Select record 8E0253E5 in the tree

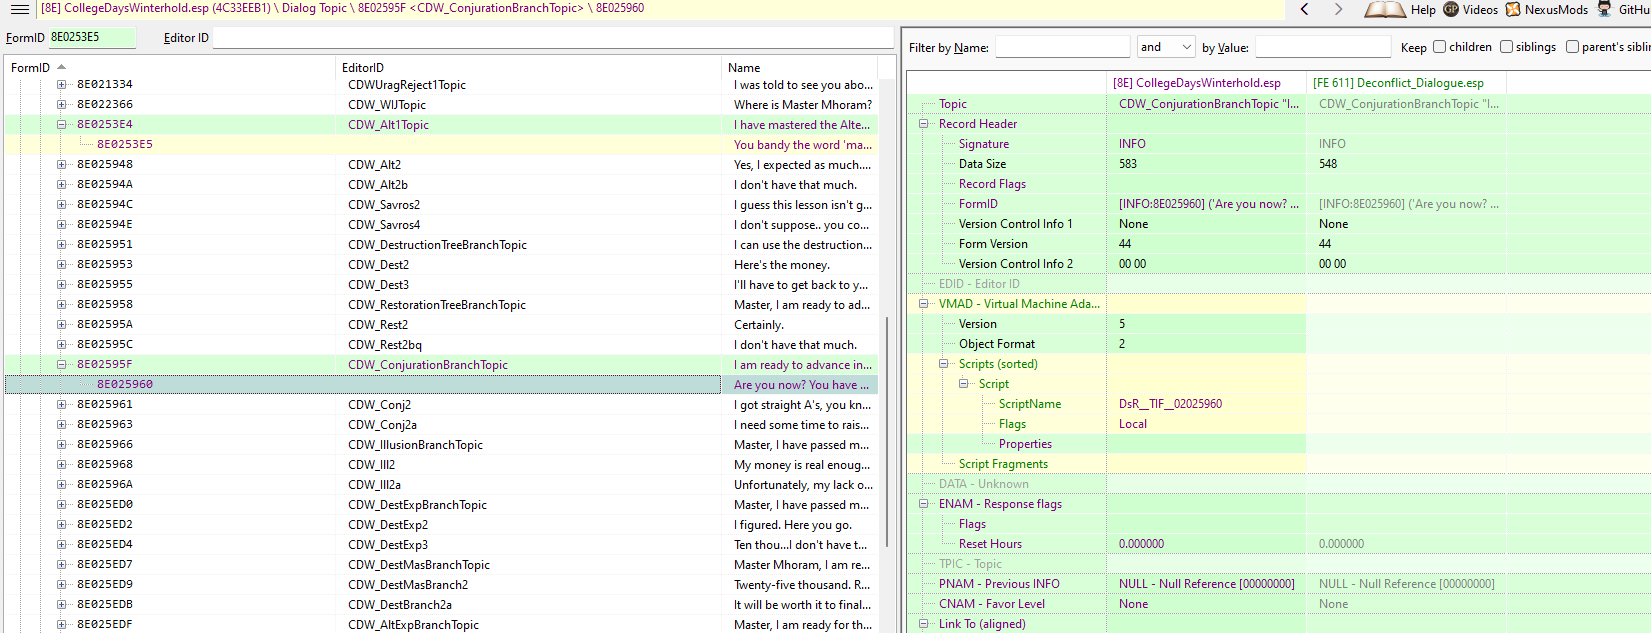pos(125,144)
